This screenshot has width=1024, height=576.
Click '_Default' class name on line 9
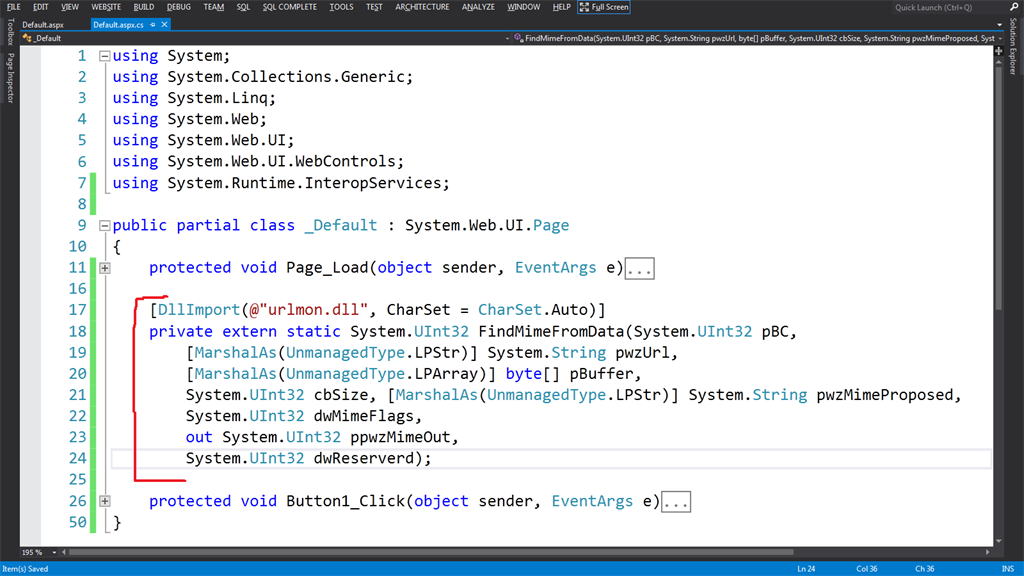(341, 225)
